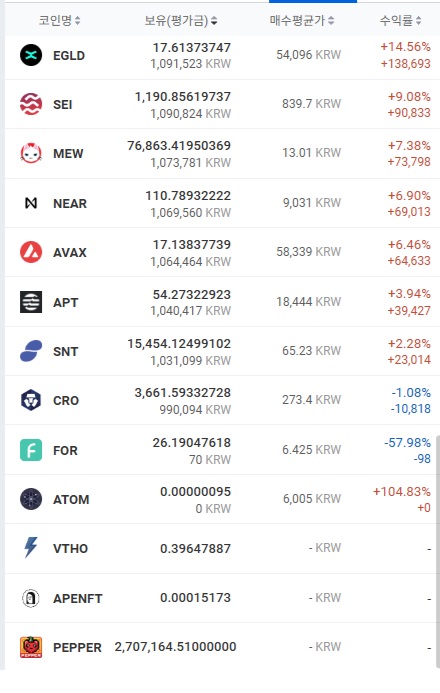Sort by 코인명 column arrows

(x=77, y=20)
